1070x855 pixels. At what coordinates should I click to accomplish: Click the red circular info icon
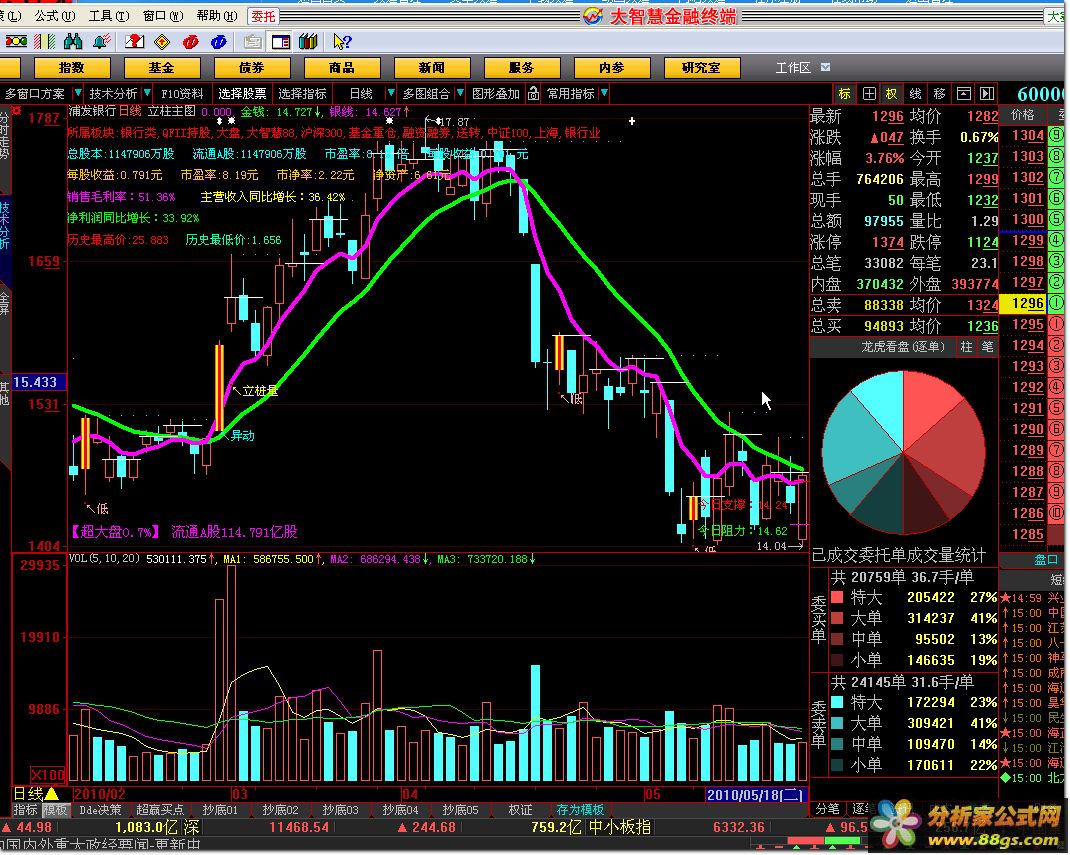[190, 42]
